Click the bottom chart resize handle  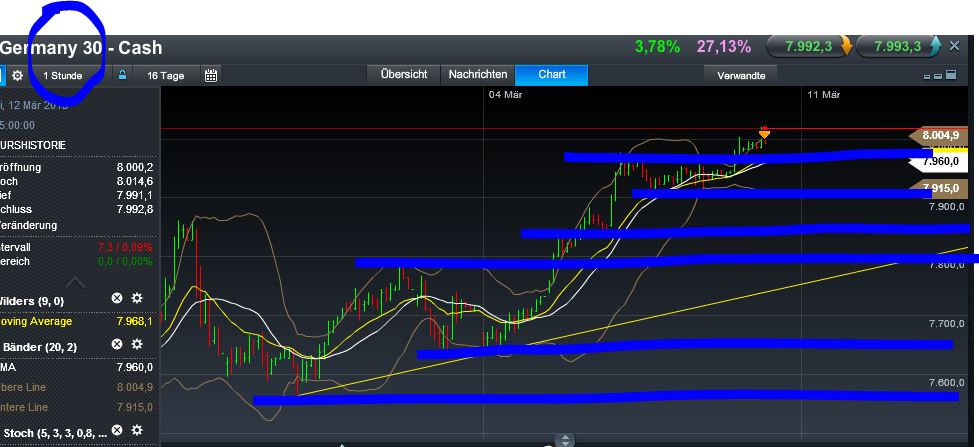coord(564,440)
